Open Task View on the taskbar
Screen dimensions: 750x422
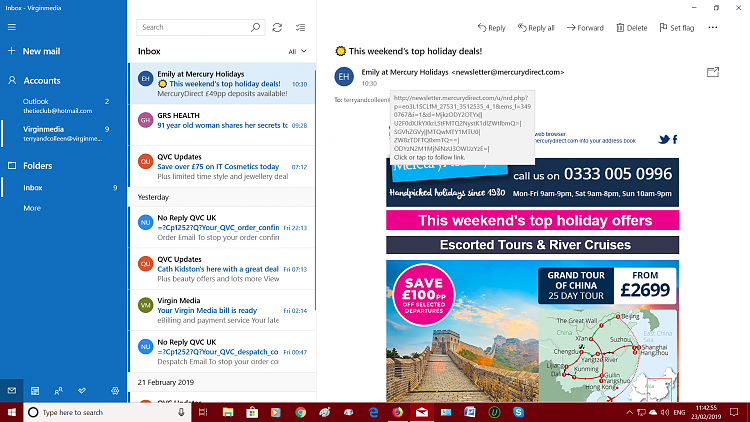click(x=203, y=412)
